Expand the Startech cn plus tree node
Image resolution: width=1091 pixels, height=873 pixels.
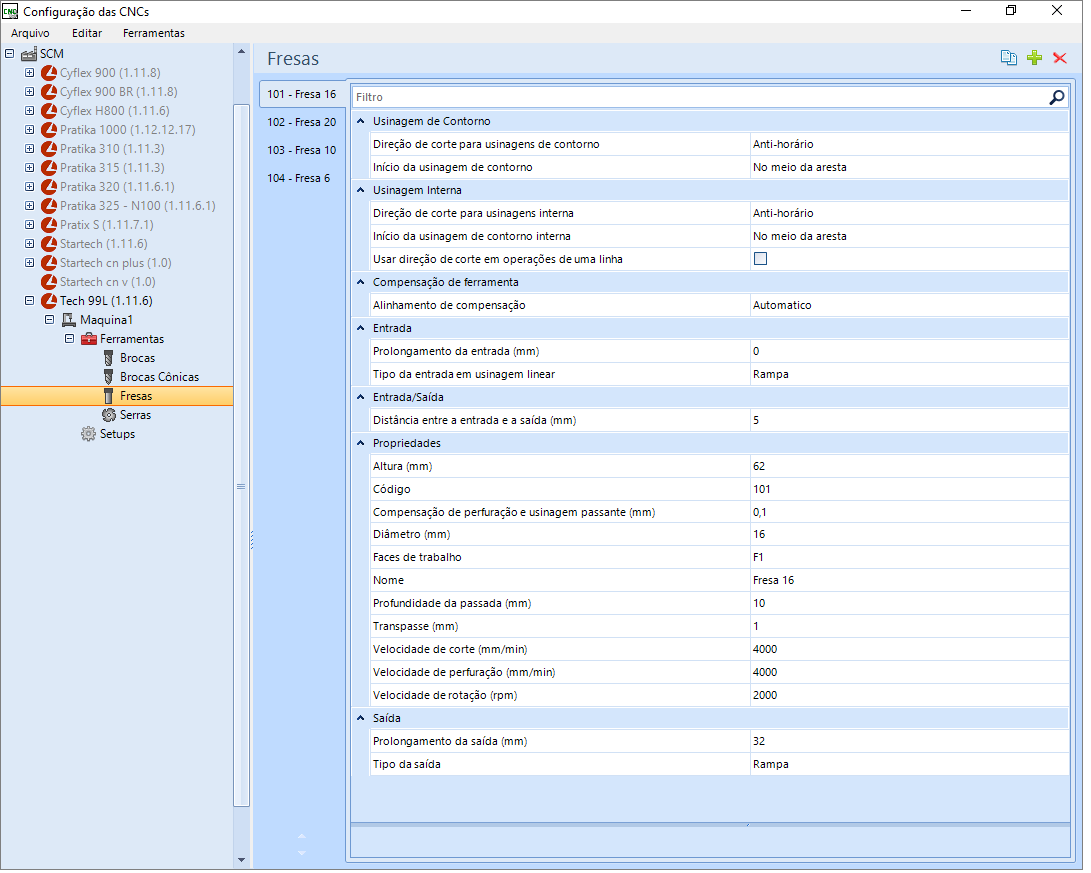(29, 264)
